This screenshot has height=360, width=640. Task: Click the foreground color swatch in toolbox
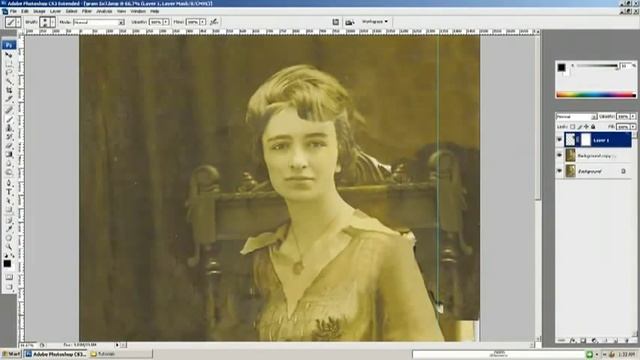click(7, 264)
